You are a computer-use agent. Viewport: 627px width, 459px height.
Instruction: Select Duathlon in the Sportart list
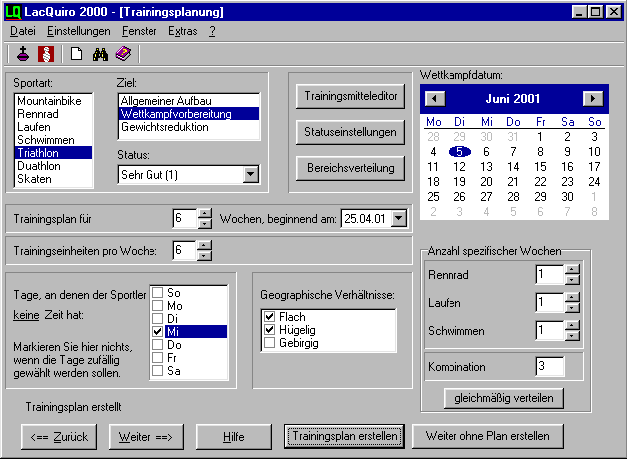(41, 166)
